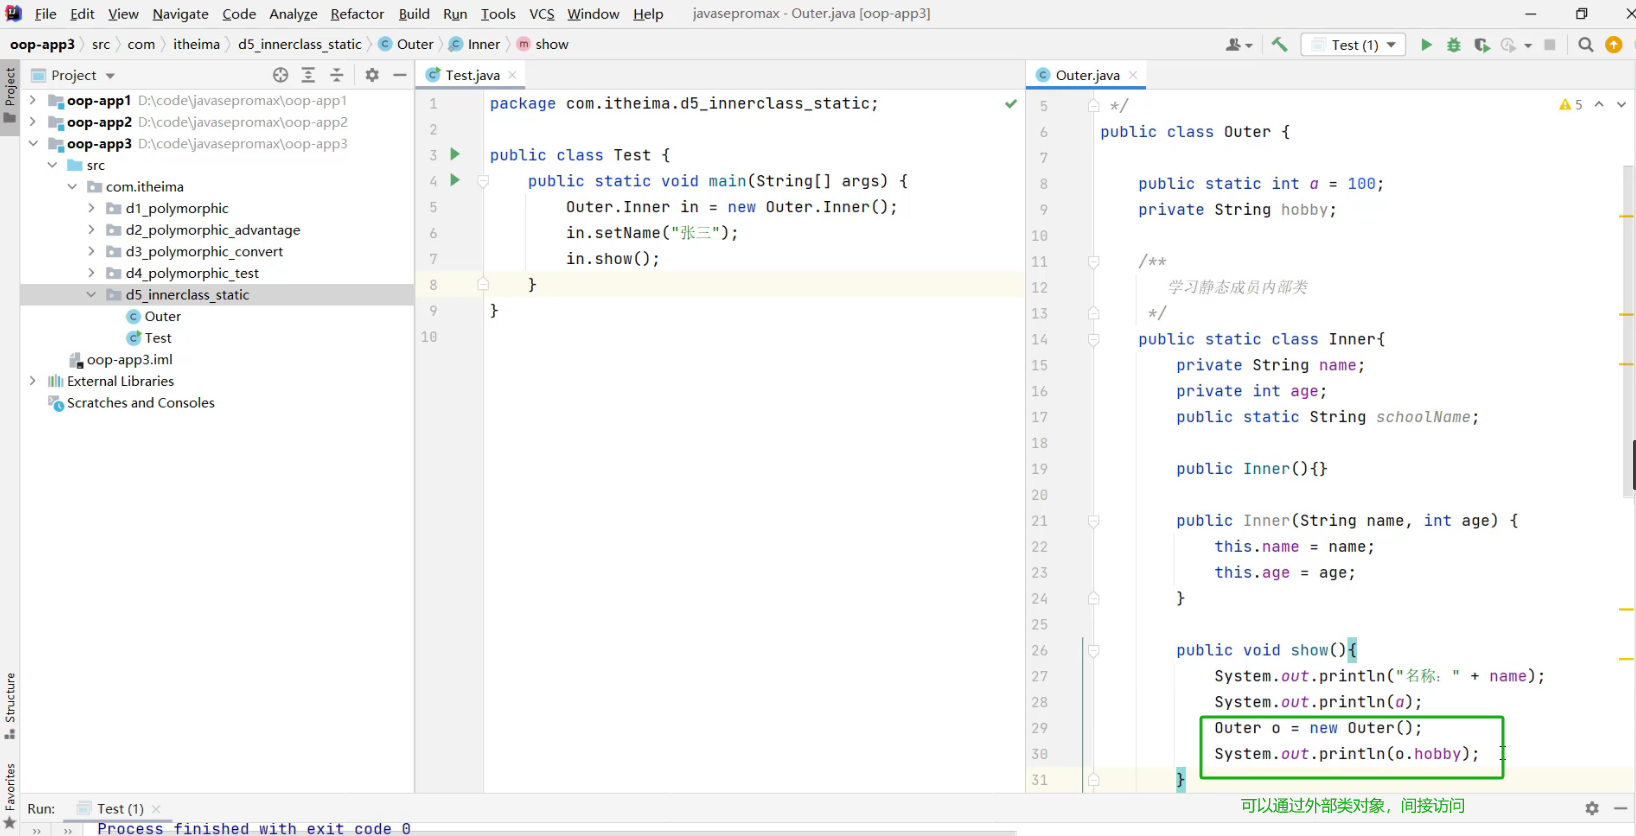Image resolution: width=1636 pixels, height=836 pixels.
Task: Click Select Opened File target icon
Action: (x=281, y=75)
